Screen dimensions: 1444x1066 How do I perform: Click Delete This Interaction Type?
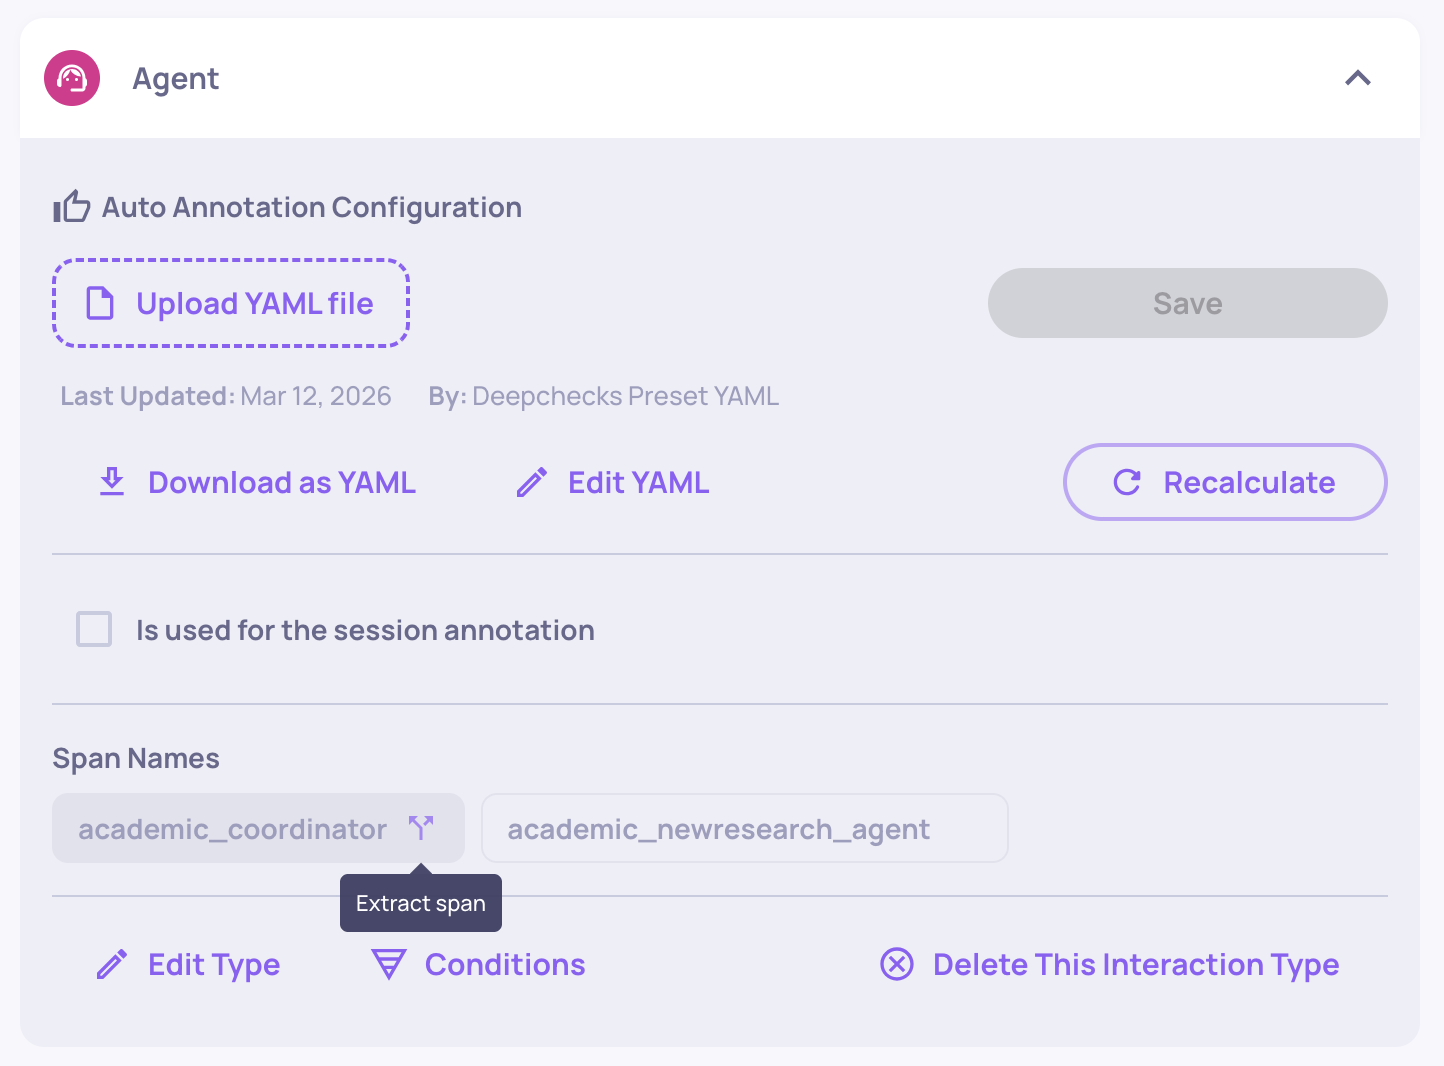pos(1135,965)
